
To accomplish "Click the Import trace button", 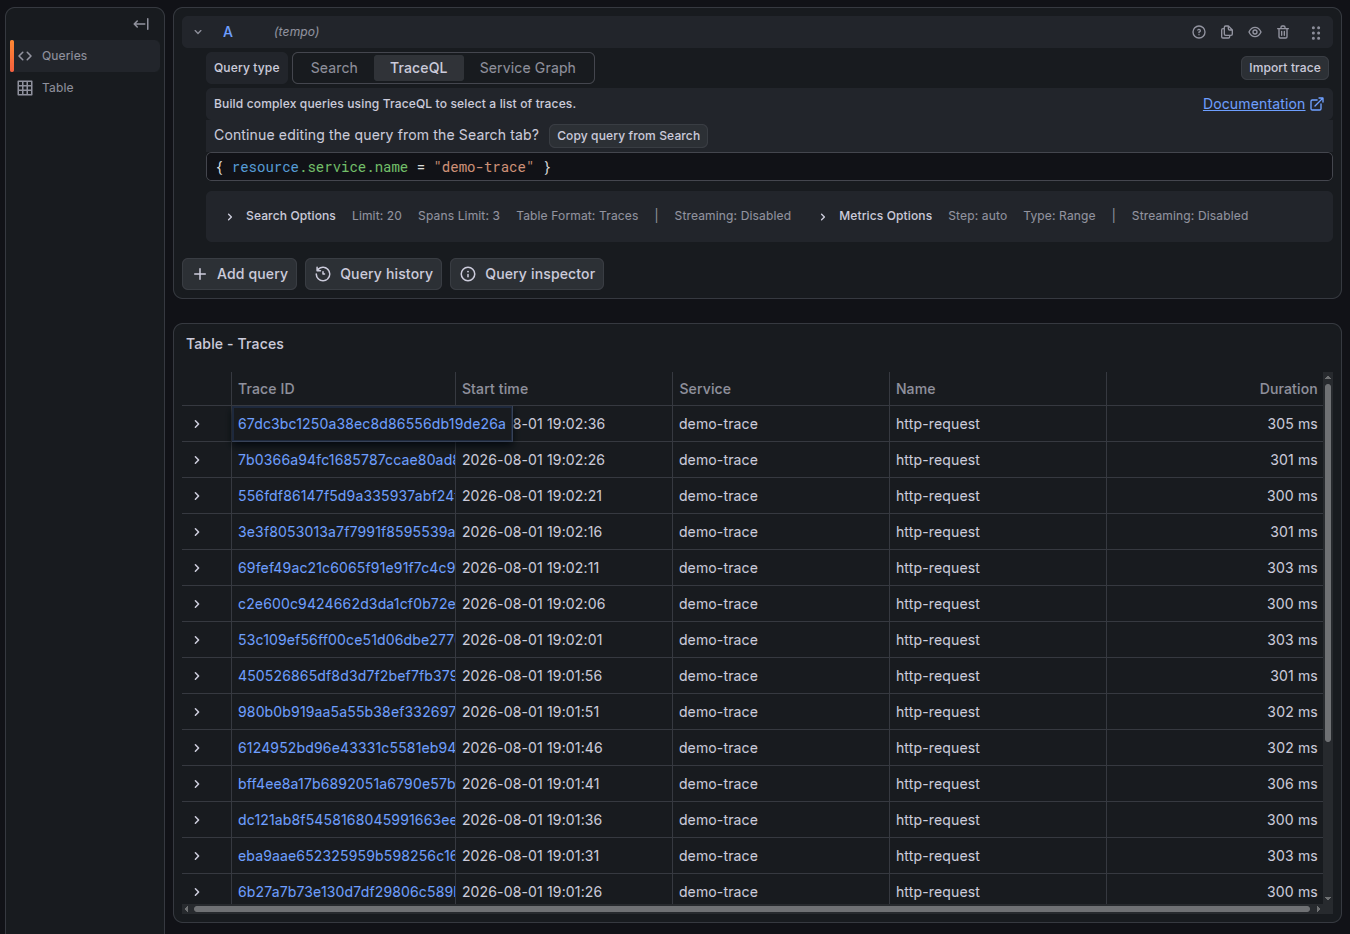I will tap(1284, 68).
